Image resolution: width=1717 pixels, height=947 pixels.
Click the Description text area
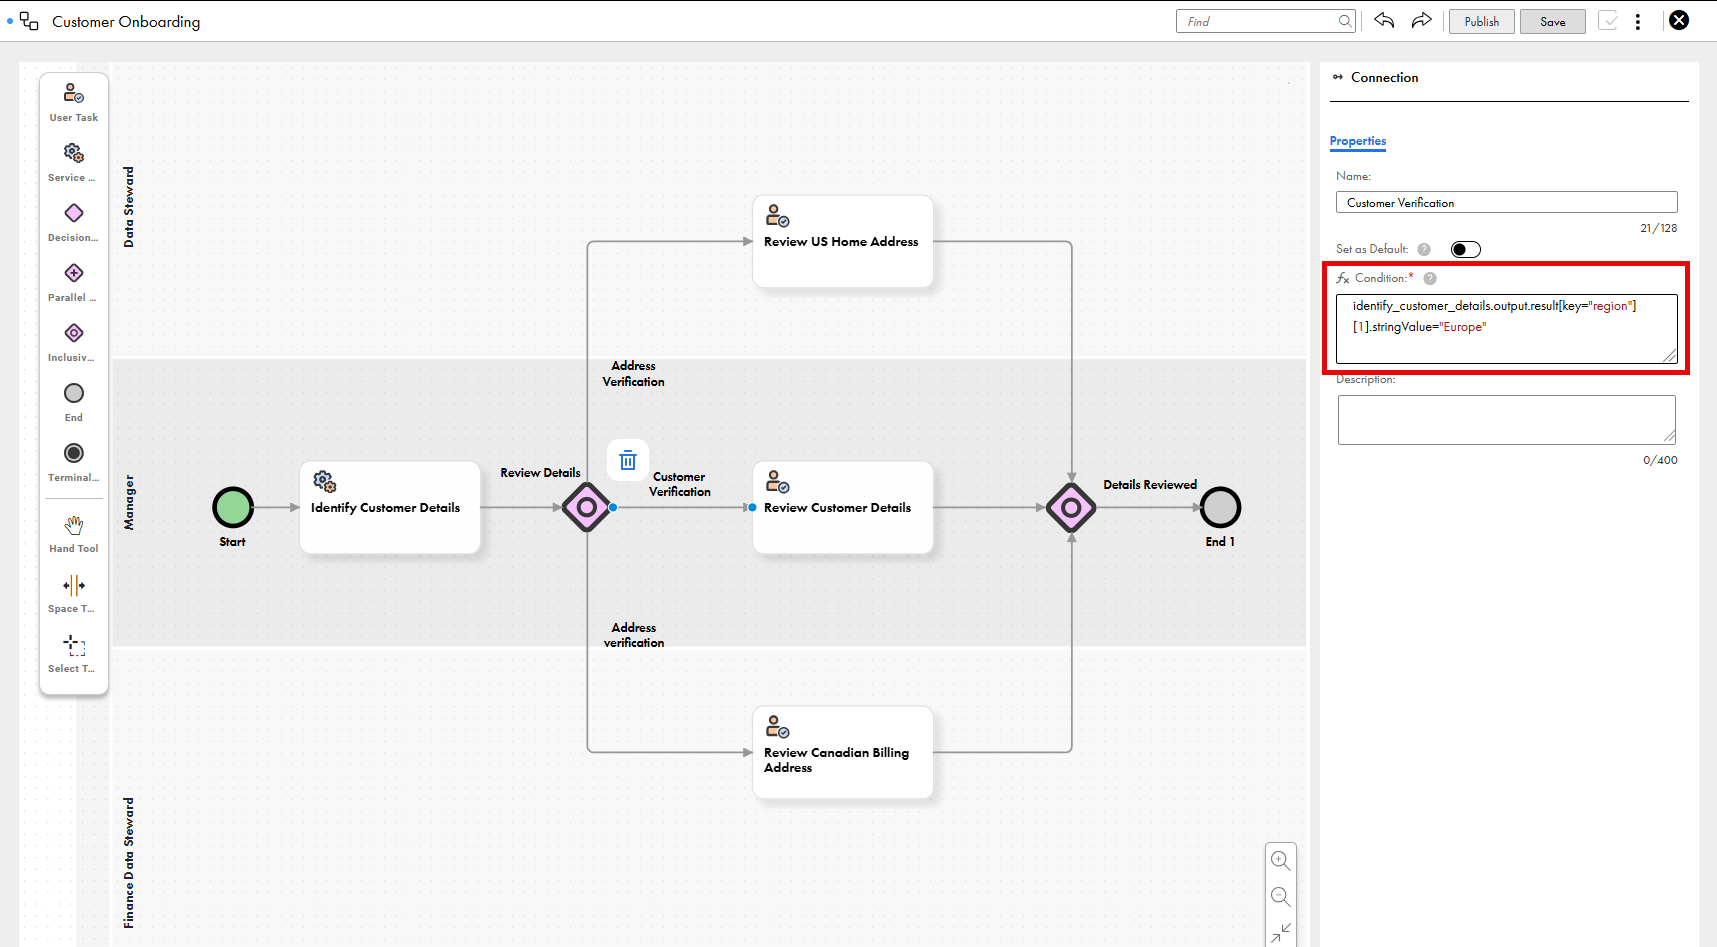(1506, 419)
